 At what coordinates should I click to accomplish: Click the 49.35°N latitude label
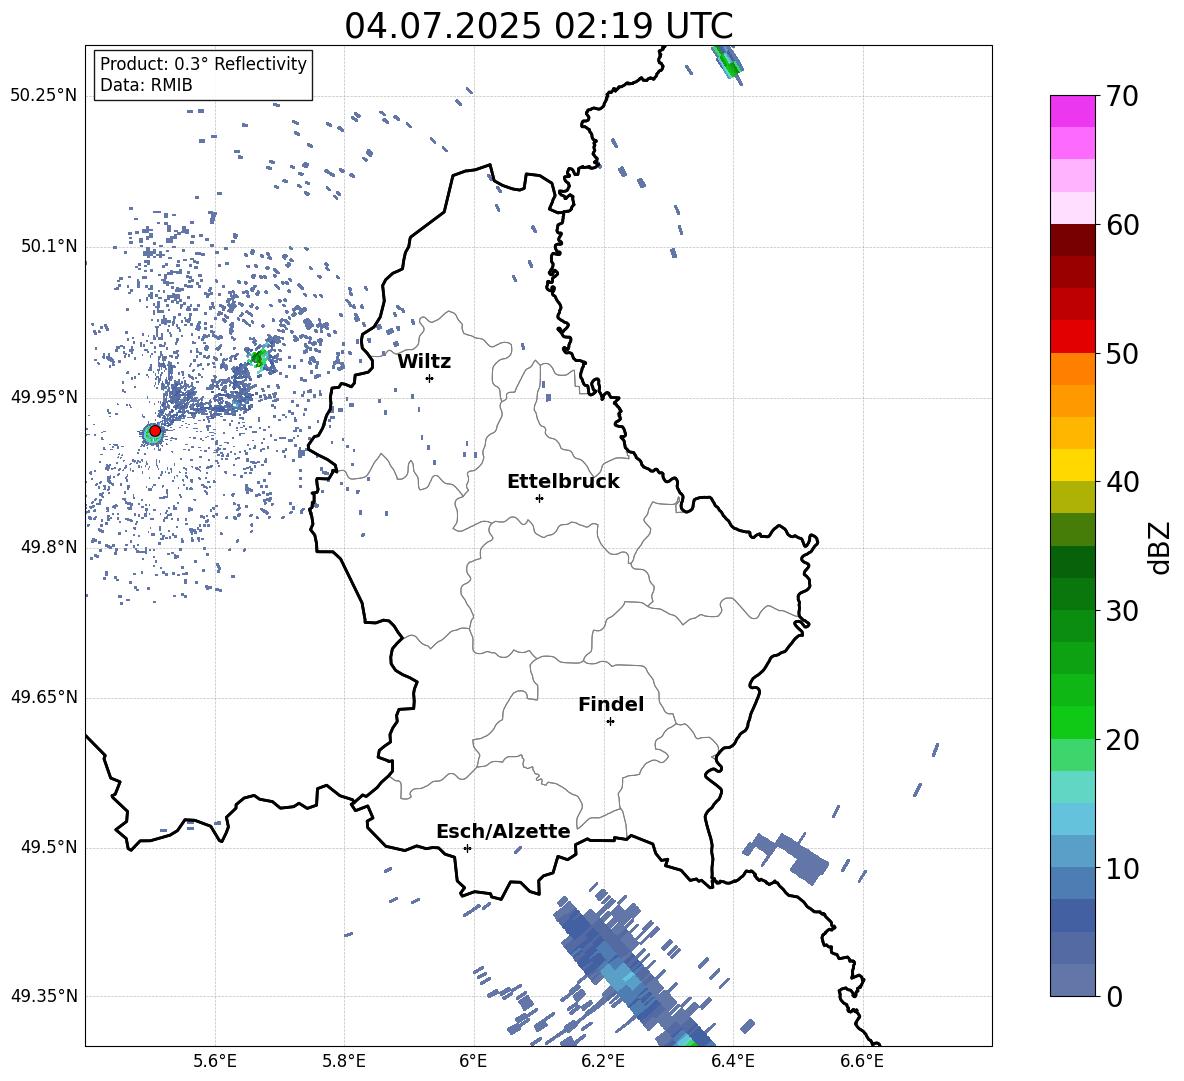[44, 996]
